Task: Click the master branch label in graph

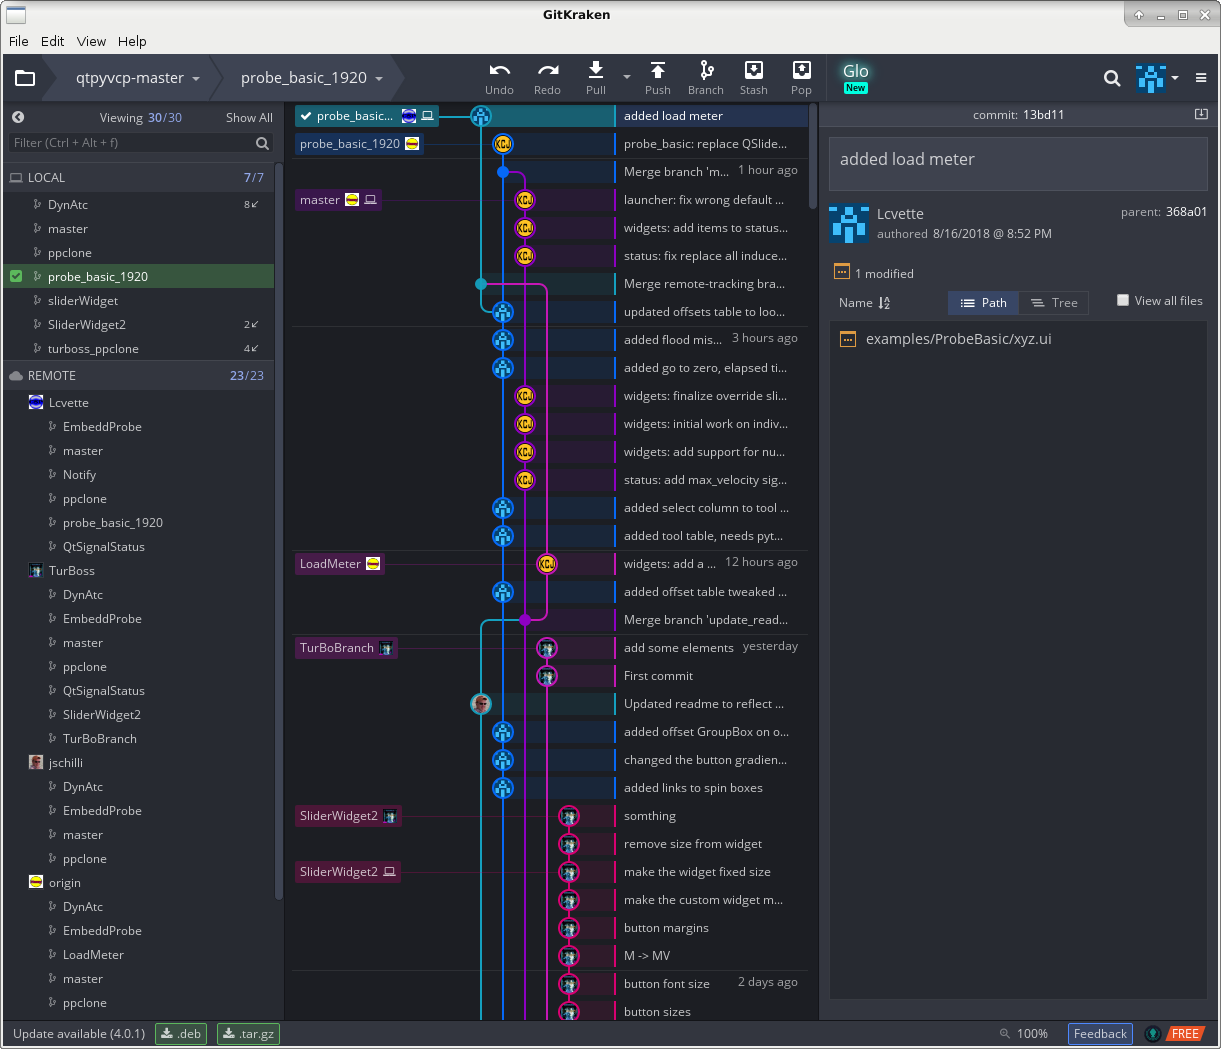Action: pyautogui.click(x=338, y=200)
